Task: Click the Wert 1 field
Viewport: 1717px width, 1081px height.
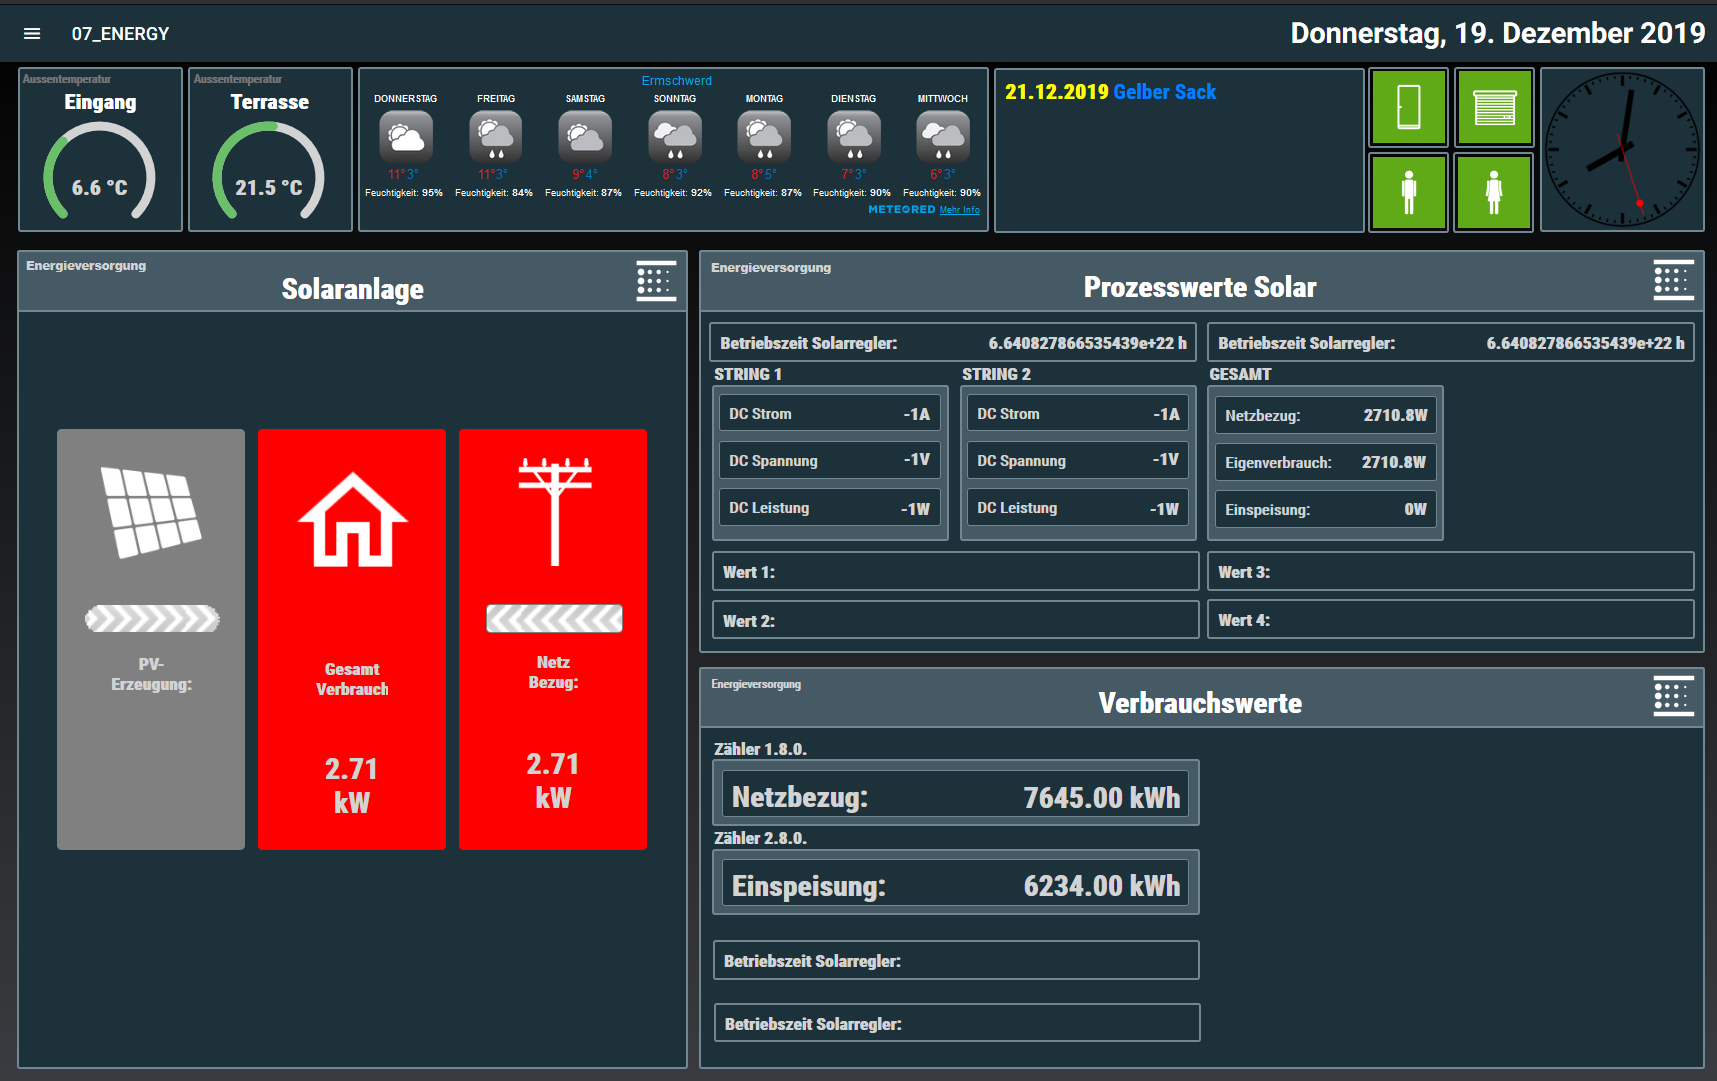Action: click(955, 572)
